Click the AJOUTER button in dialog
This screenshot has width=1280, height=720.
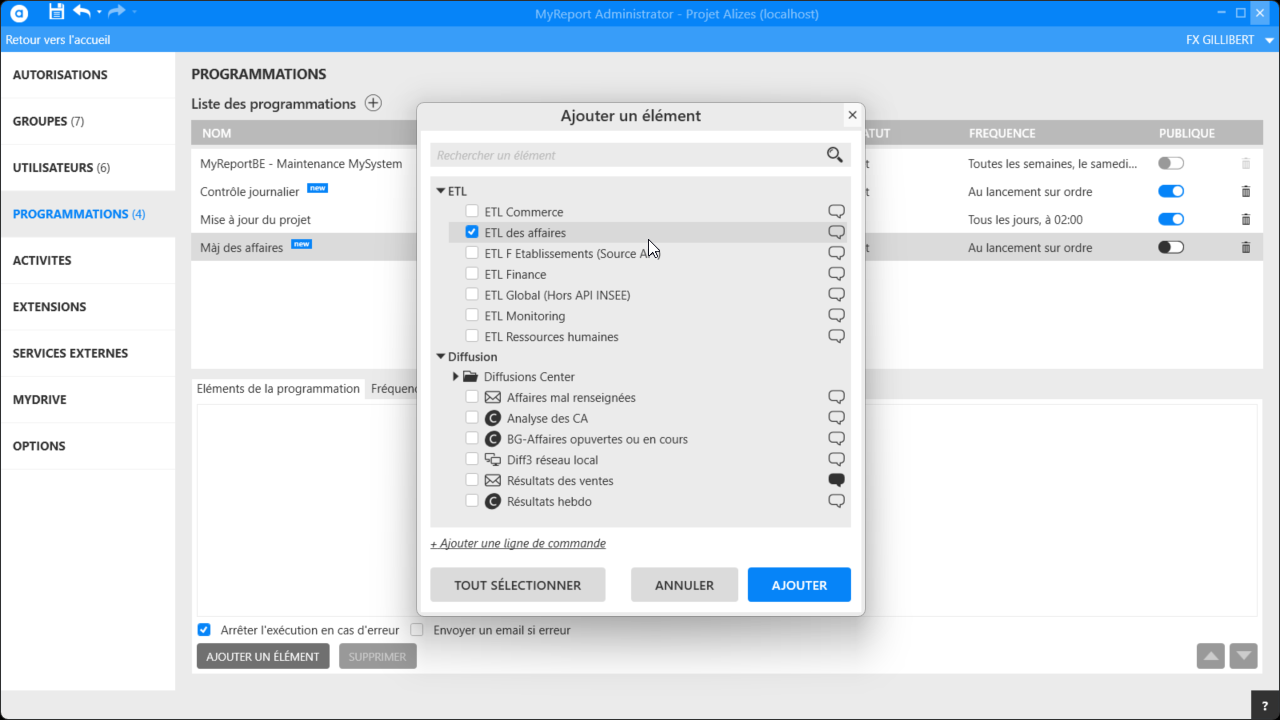799,585
